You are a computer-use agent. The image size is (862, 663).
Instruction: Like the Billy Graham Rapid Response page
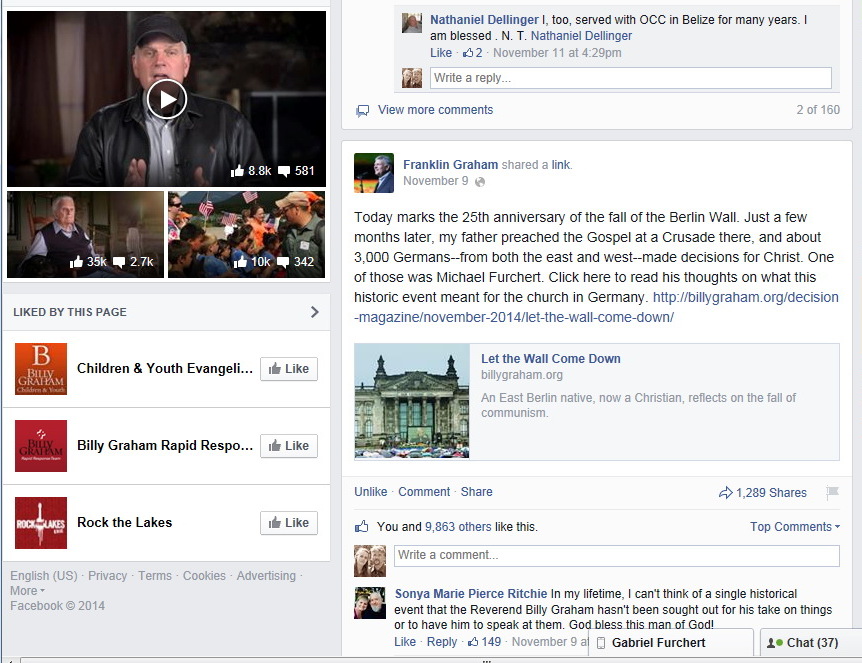click(x=288, y=446)
